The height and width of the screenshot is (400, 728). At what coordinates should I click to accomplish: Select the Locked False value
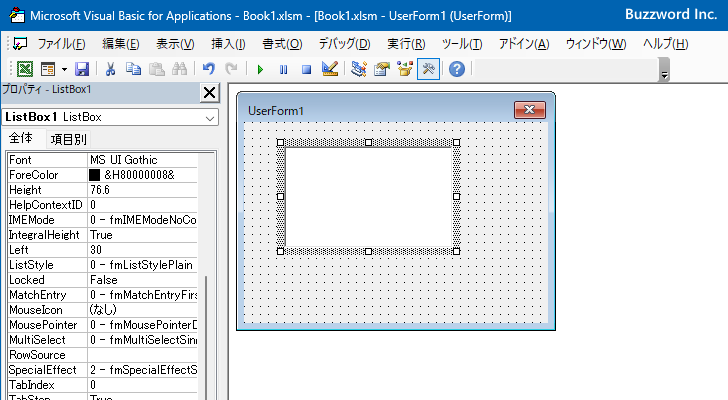[x=143, y=280]
